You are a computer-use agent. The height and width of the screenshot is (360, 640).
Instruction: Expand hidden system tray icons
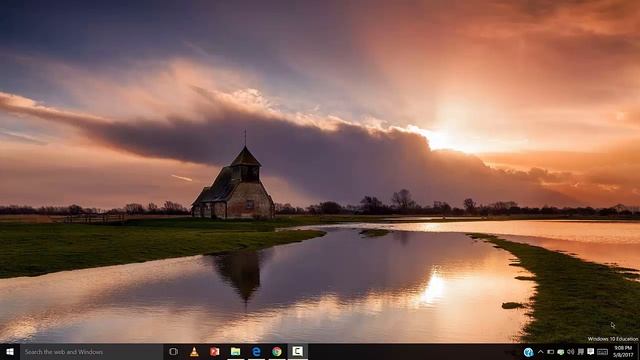(x=540, y=352)
